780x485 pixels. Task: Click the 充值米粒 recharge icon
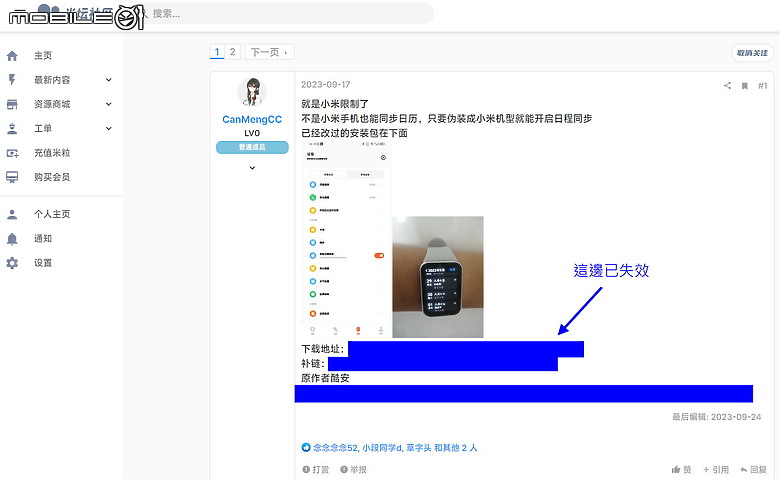(12, 153)
